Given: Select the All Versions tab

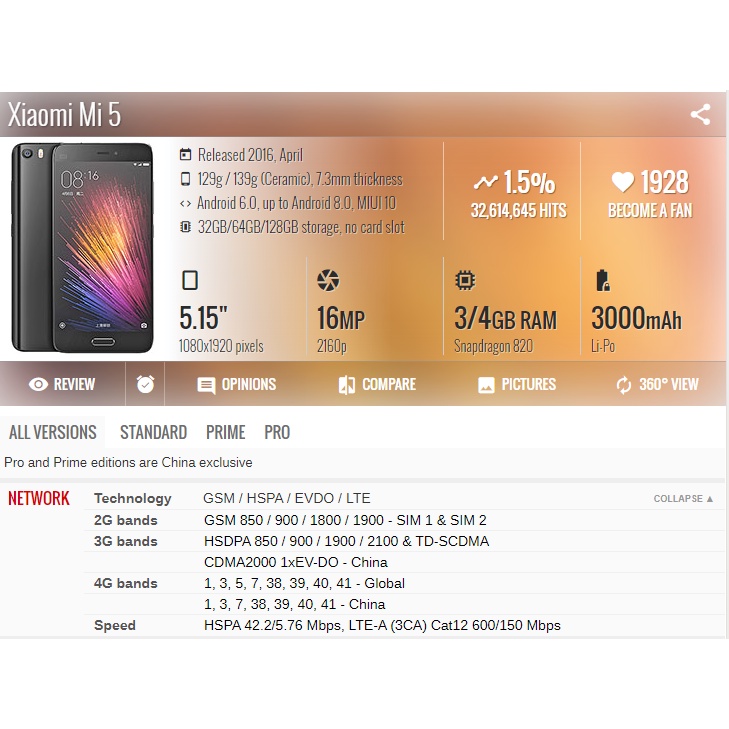Looking at the screenshot, I should coord(53,432).
